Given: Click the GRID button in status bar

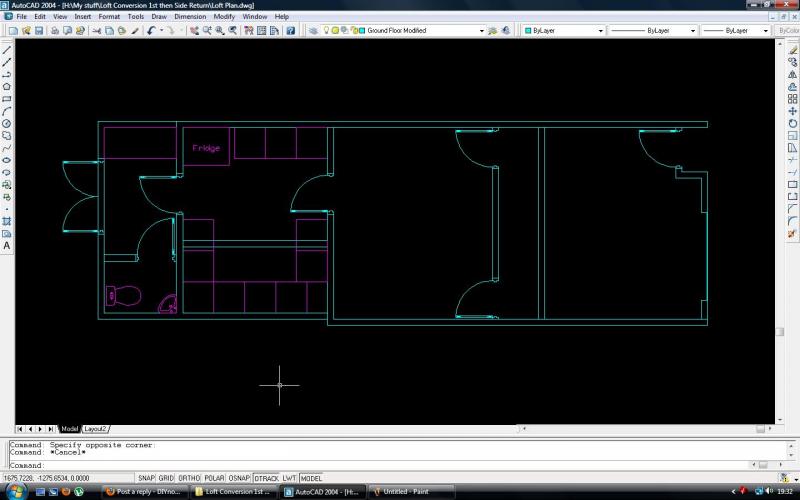Looking at the screenshot, I should pyautogui.click(x=166, y=478).
